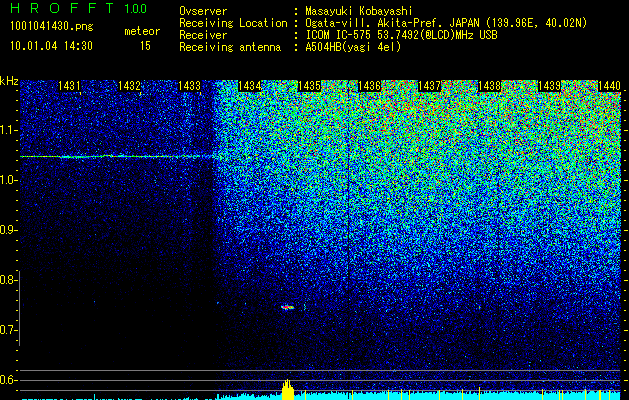The width and height of the screenshot is (629, 400).
Task: Click the 1436 time marker
Action: (369, 86)
